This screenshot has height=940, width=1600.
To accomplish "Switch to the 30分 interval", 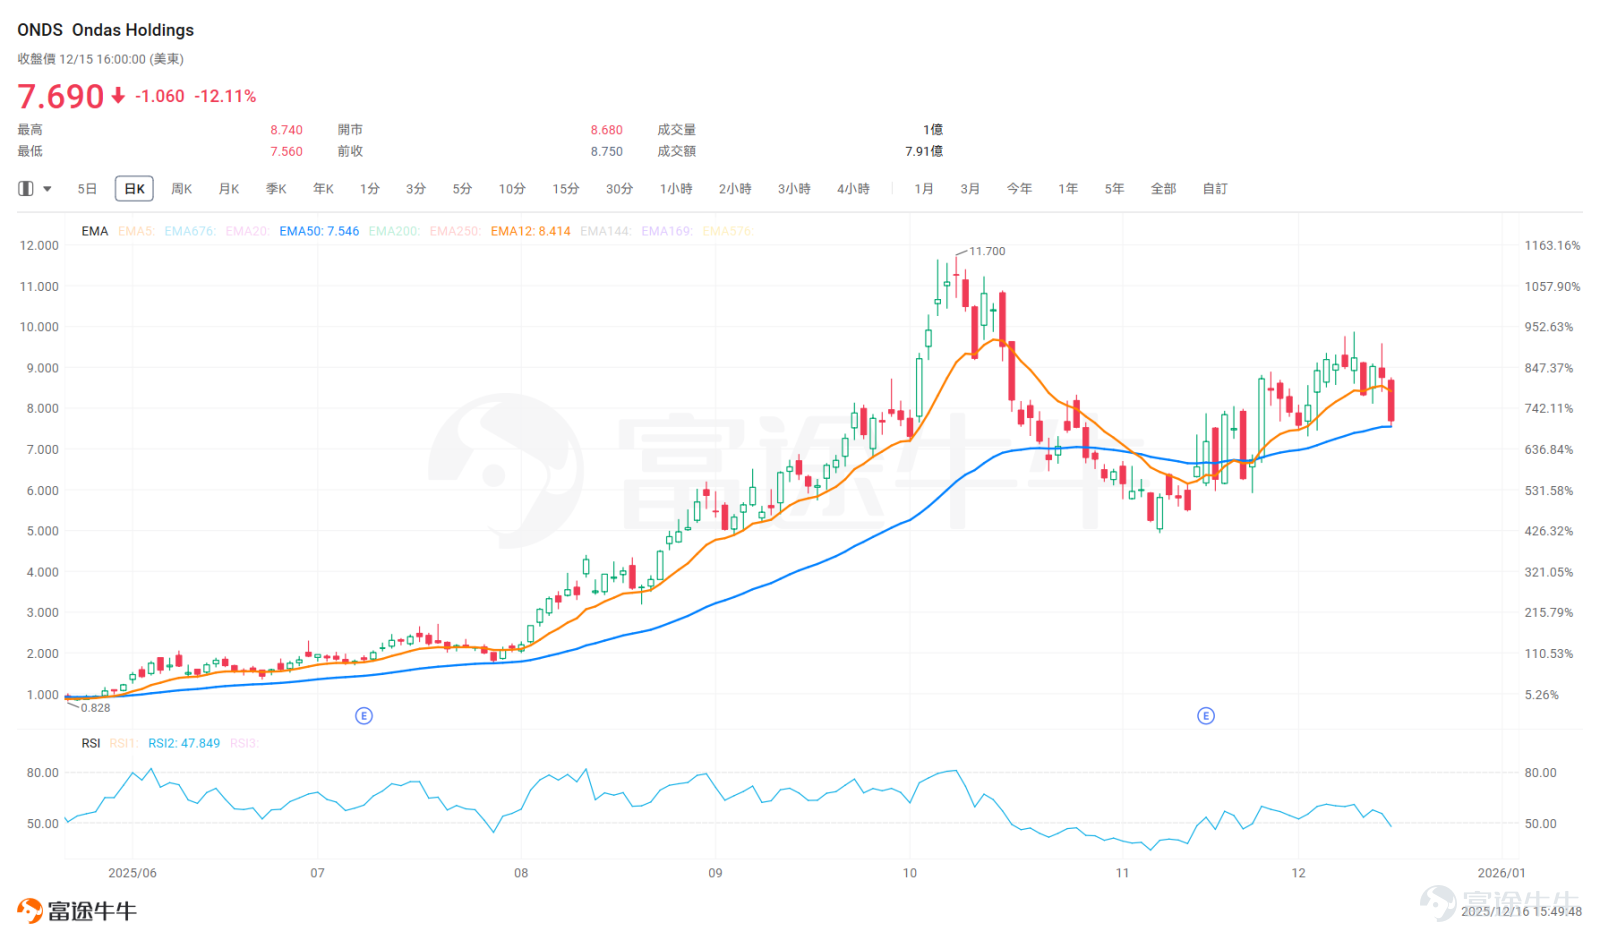I will tap(619, 188).
